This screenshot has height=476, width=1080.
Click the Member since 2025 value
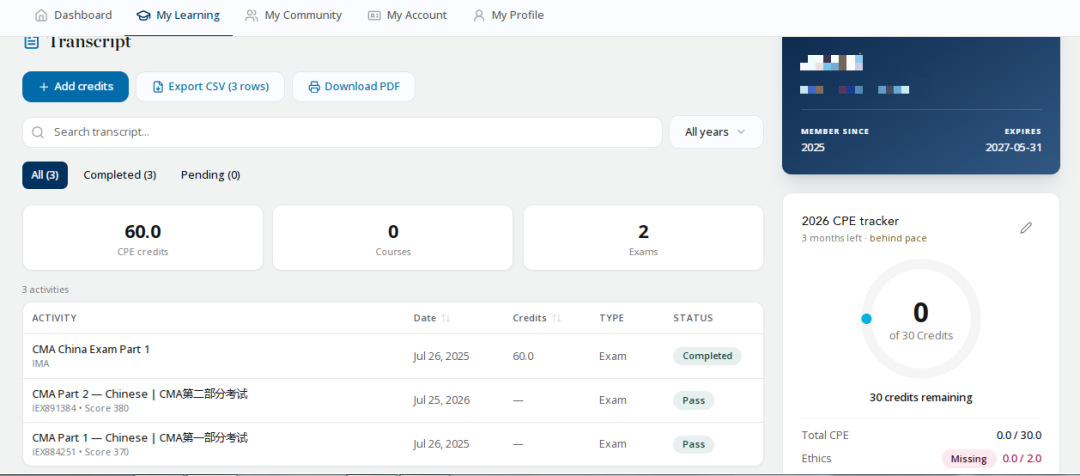pos(813,147)
